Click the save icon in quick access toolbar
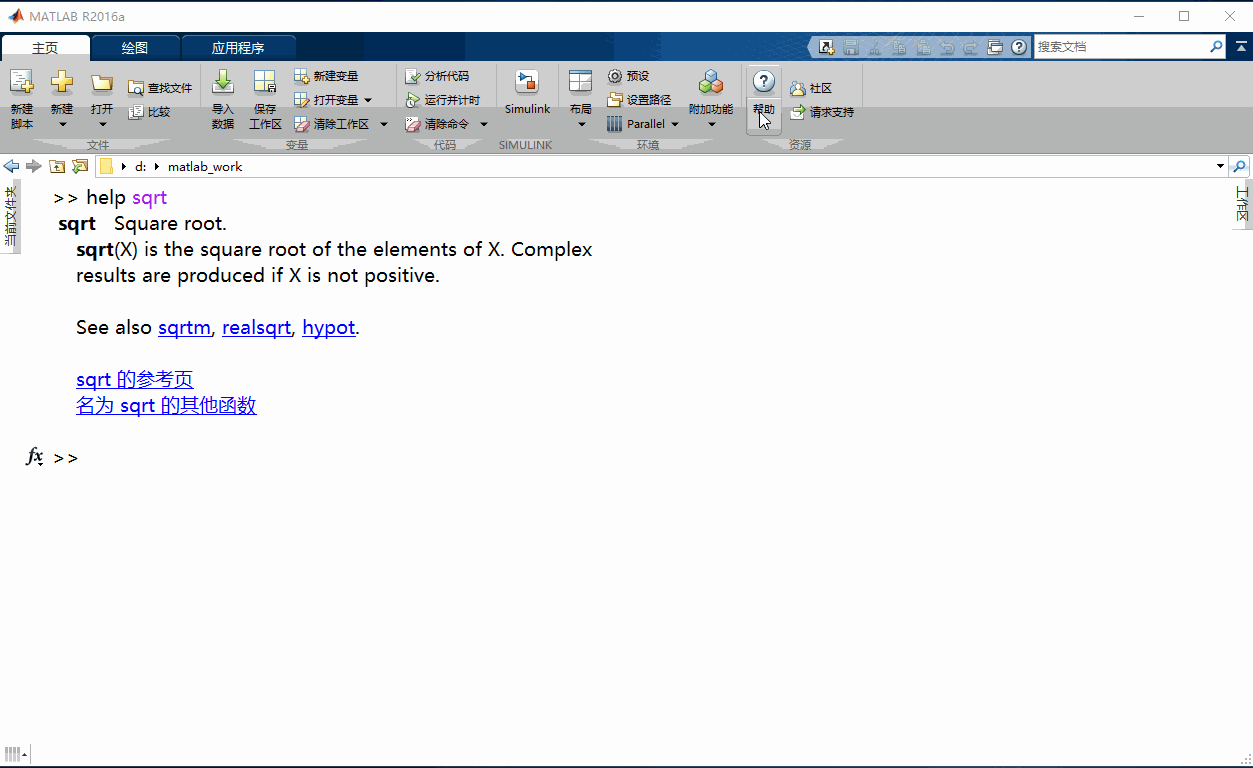The height and width of the screenshot is (768, 1253). coord(851,47)
